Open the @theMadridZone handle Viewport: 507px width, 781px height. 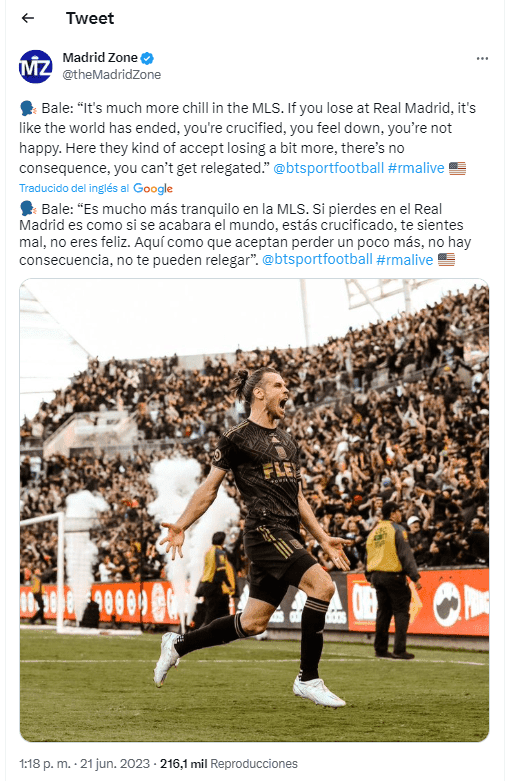click(112, 75)
